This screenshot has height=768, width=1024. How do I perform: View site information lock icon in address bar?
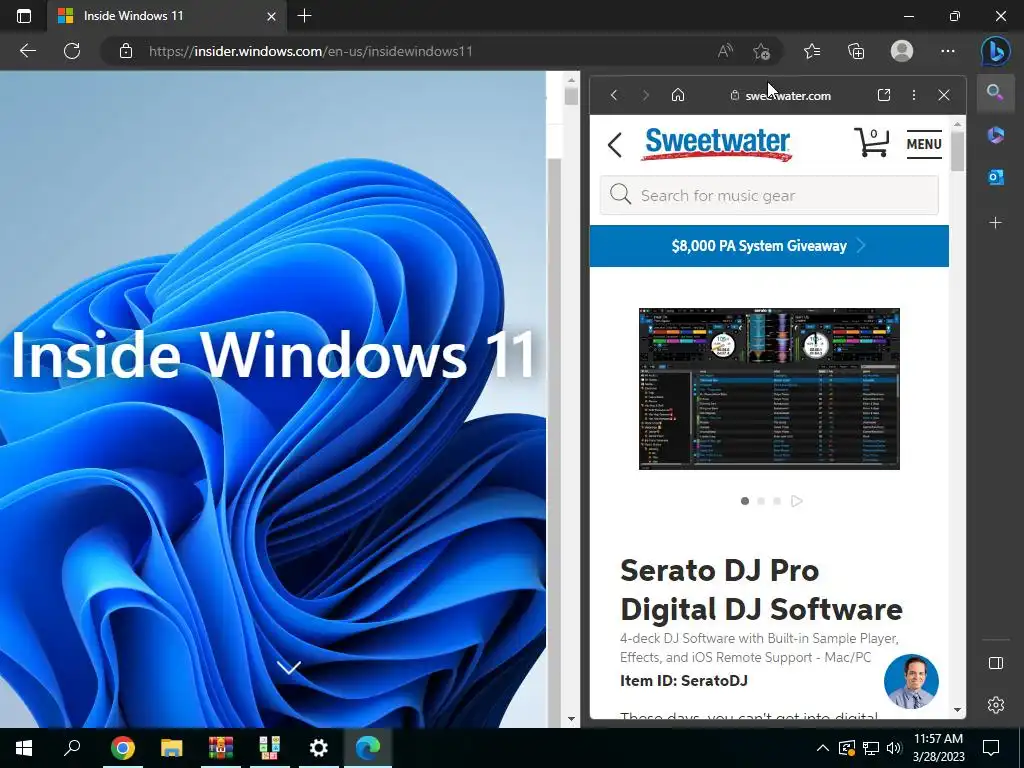pos(126,51)
